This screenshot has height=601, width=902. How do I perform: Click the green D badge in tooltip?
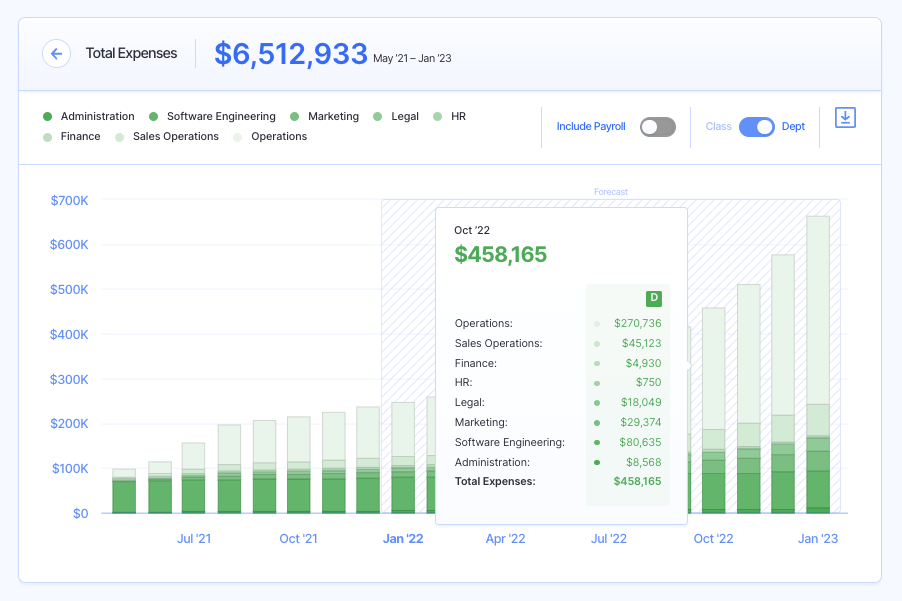tap(654, 298)
